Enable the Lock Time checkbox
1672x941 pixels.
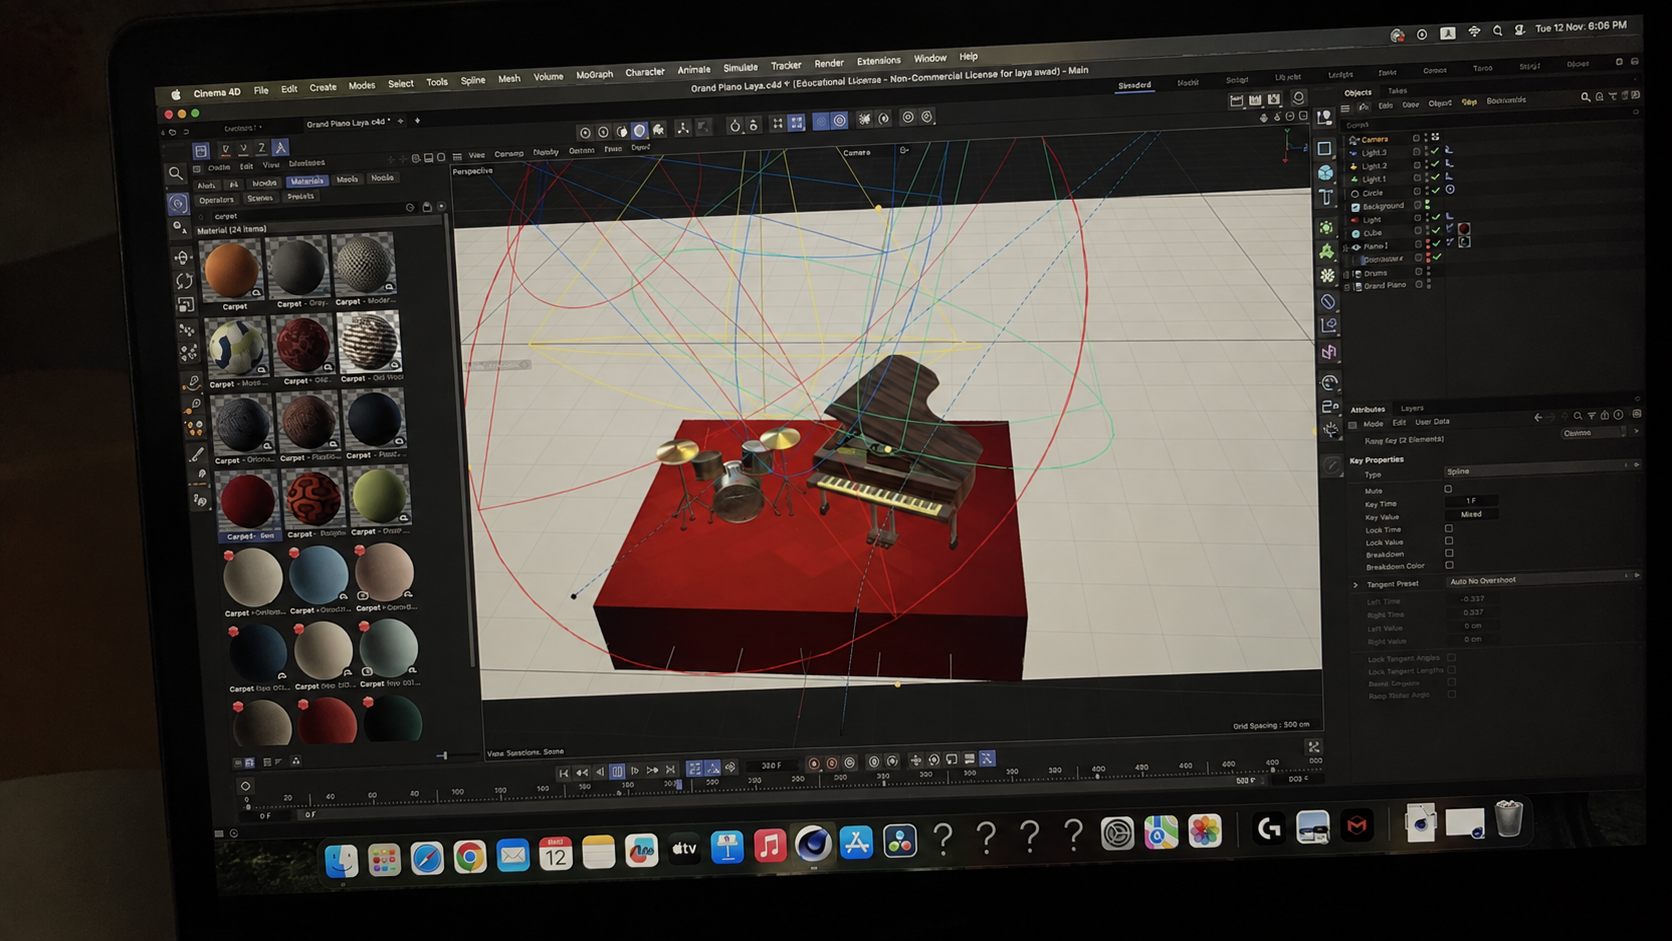coord(1449,528)
